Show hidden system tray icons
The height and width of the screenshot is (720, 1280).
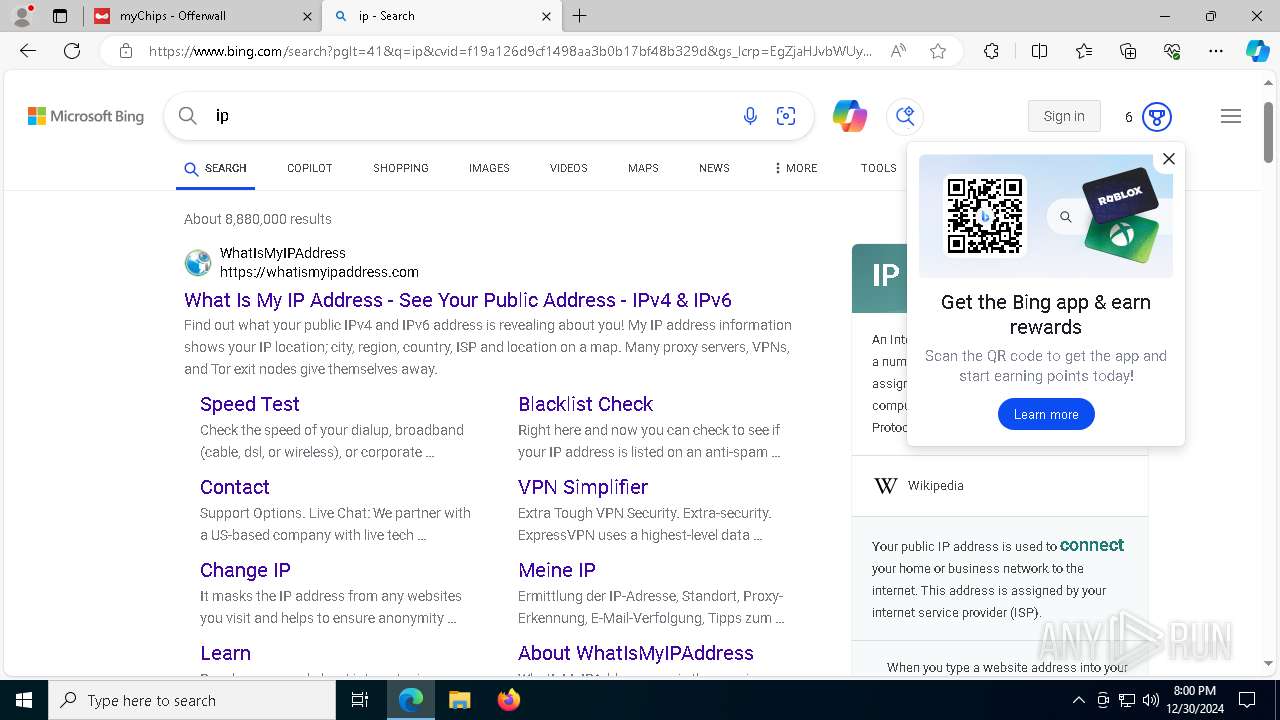click(1078, 700)
